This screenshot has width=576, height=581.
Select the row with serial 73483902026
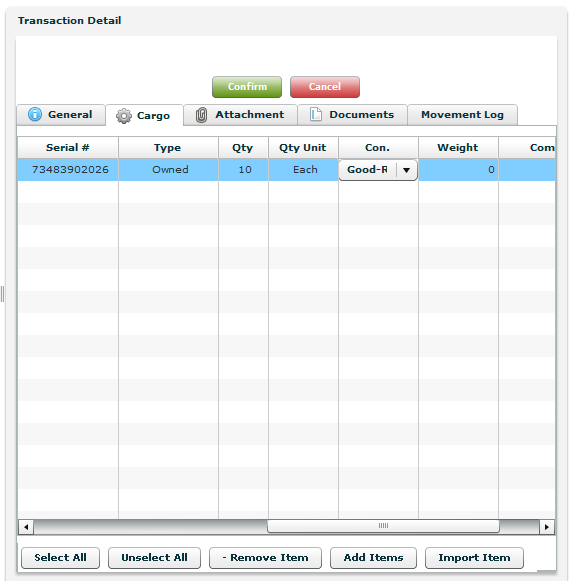pyautogui.click(x=286, y=170)
